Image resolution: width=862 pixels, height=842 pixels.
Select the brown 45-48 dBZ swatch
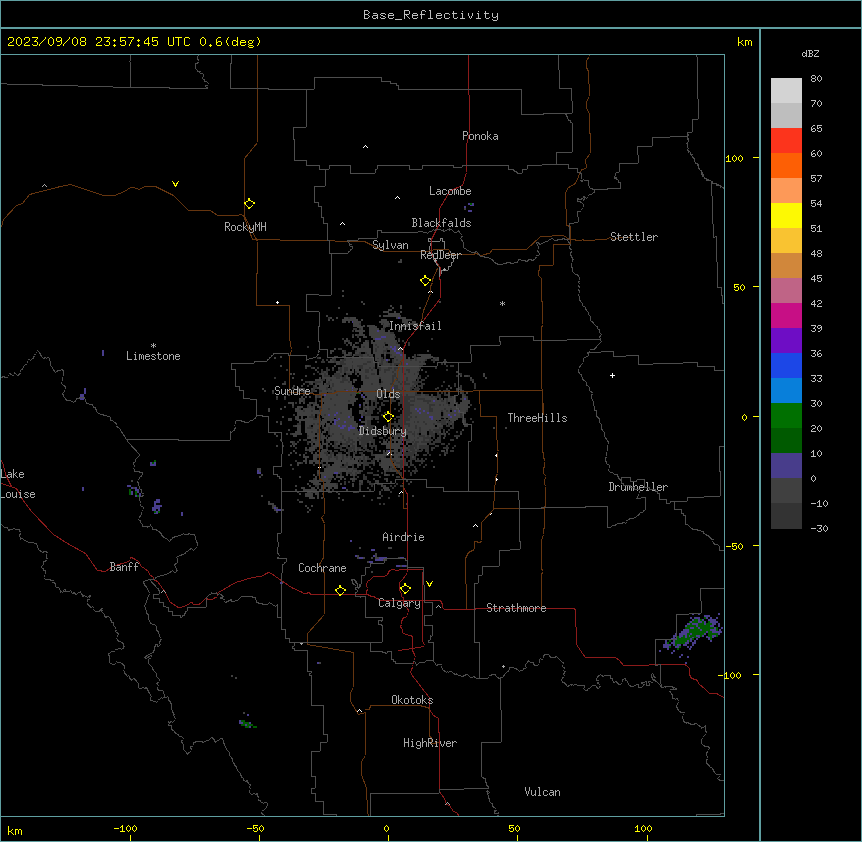point(786,265)
